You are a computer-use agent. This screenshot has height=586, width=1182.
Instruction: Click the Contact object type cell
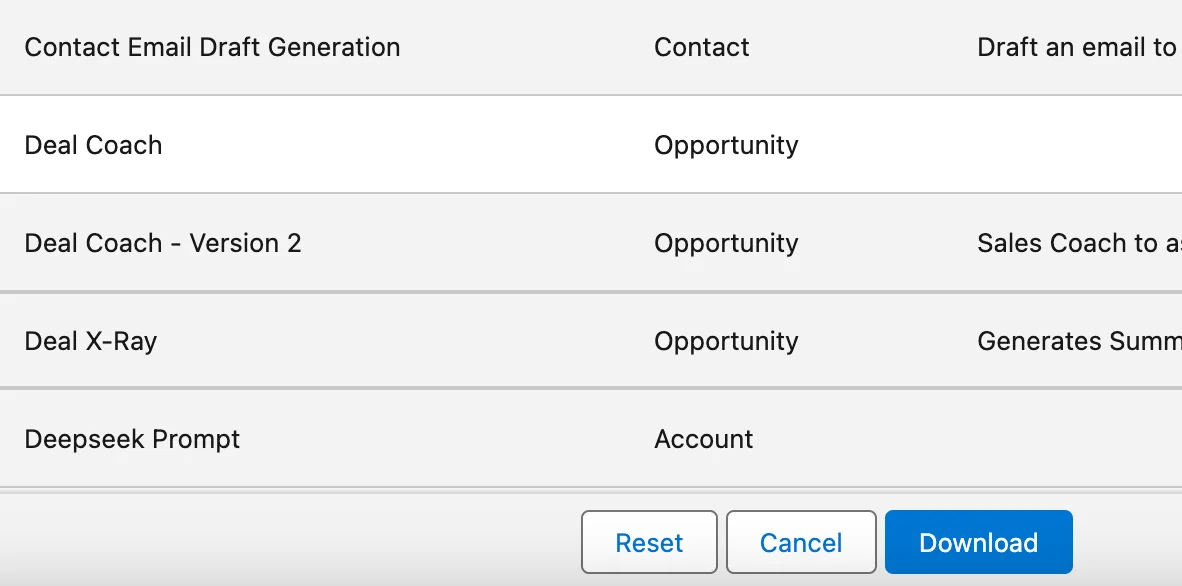click(701, 47)
